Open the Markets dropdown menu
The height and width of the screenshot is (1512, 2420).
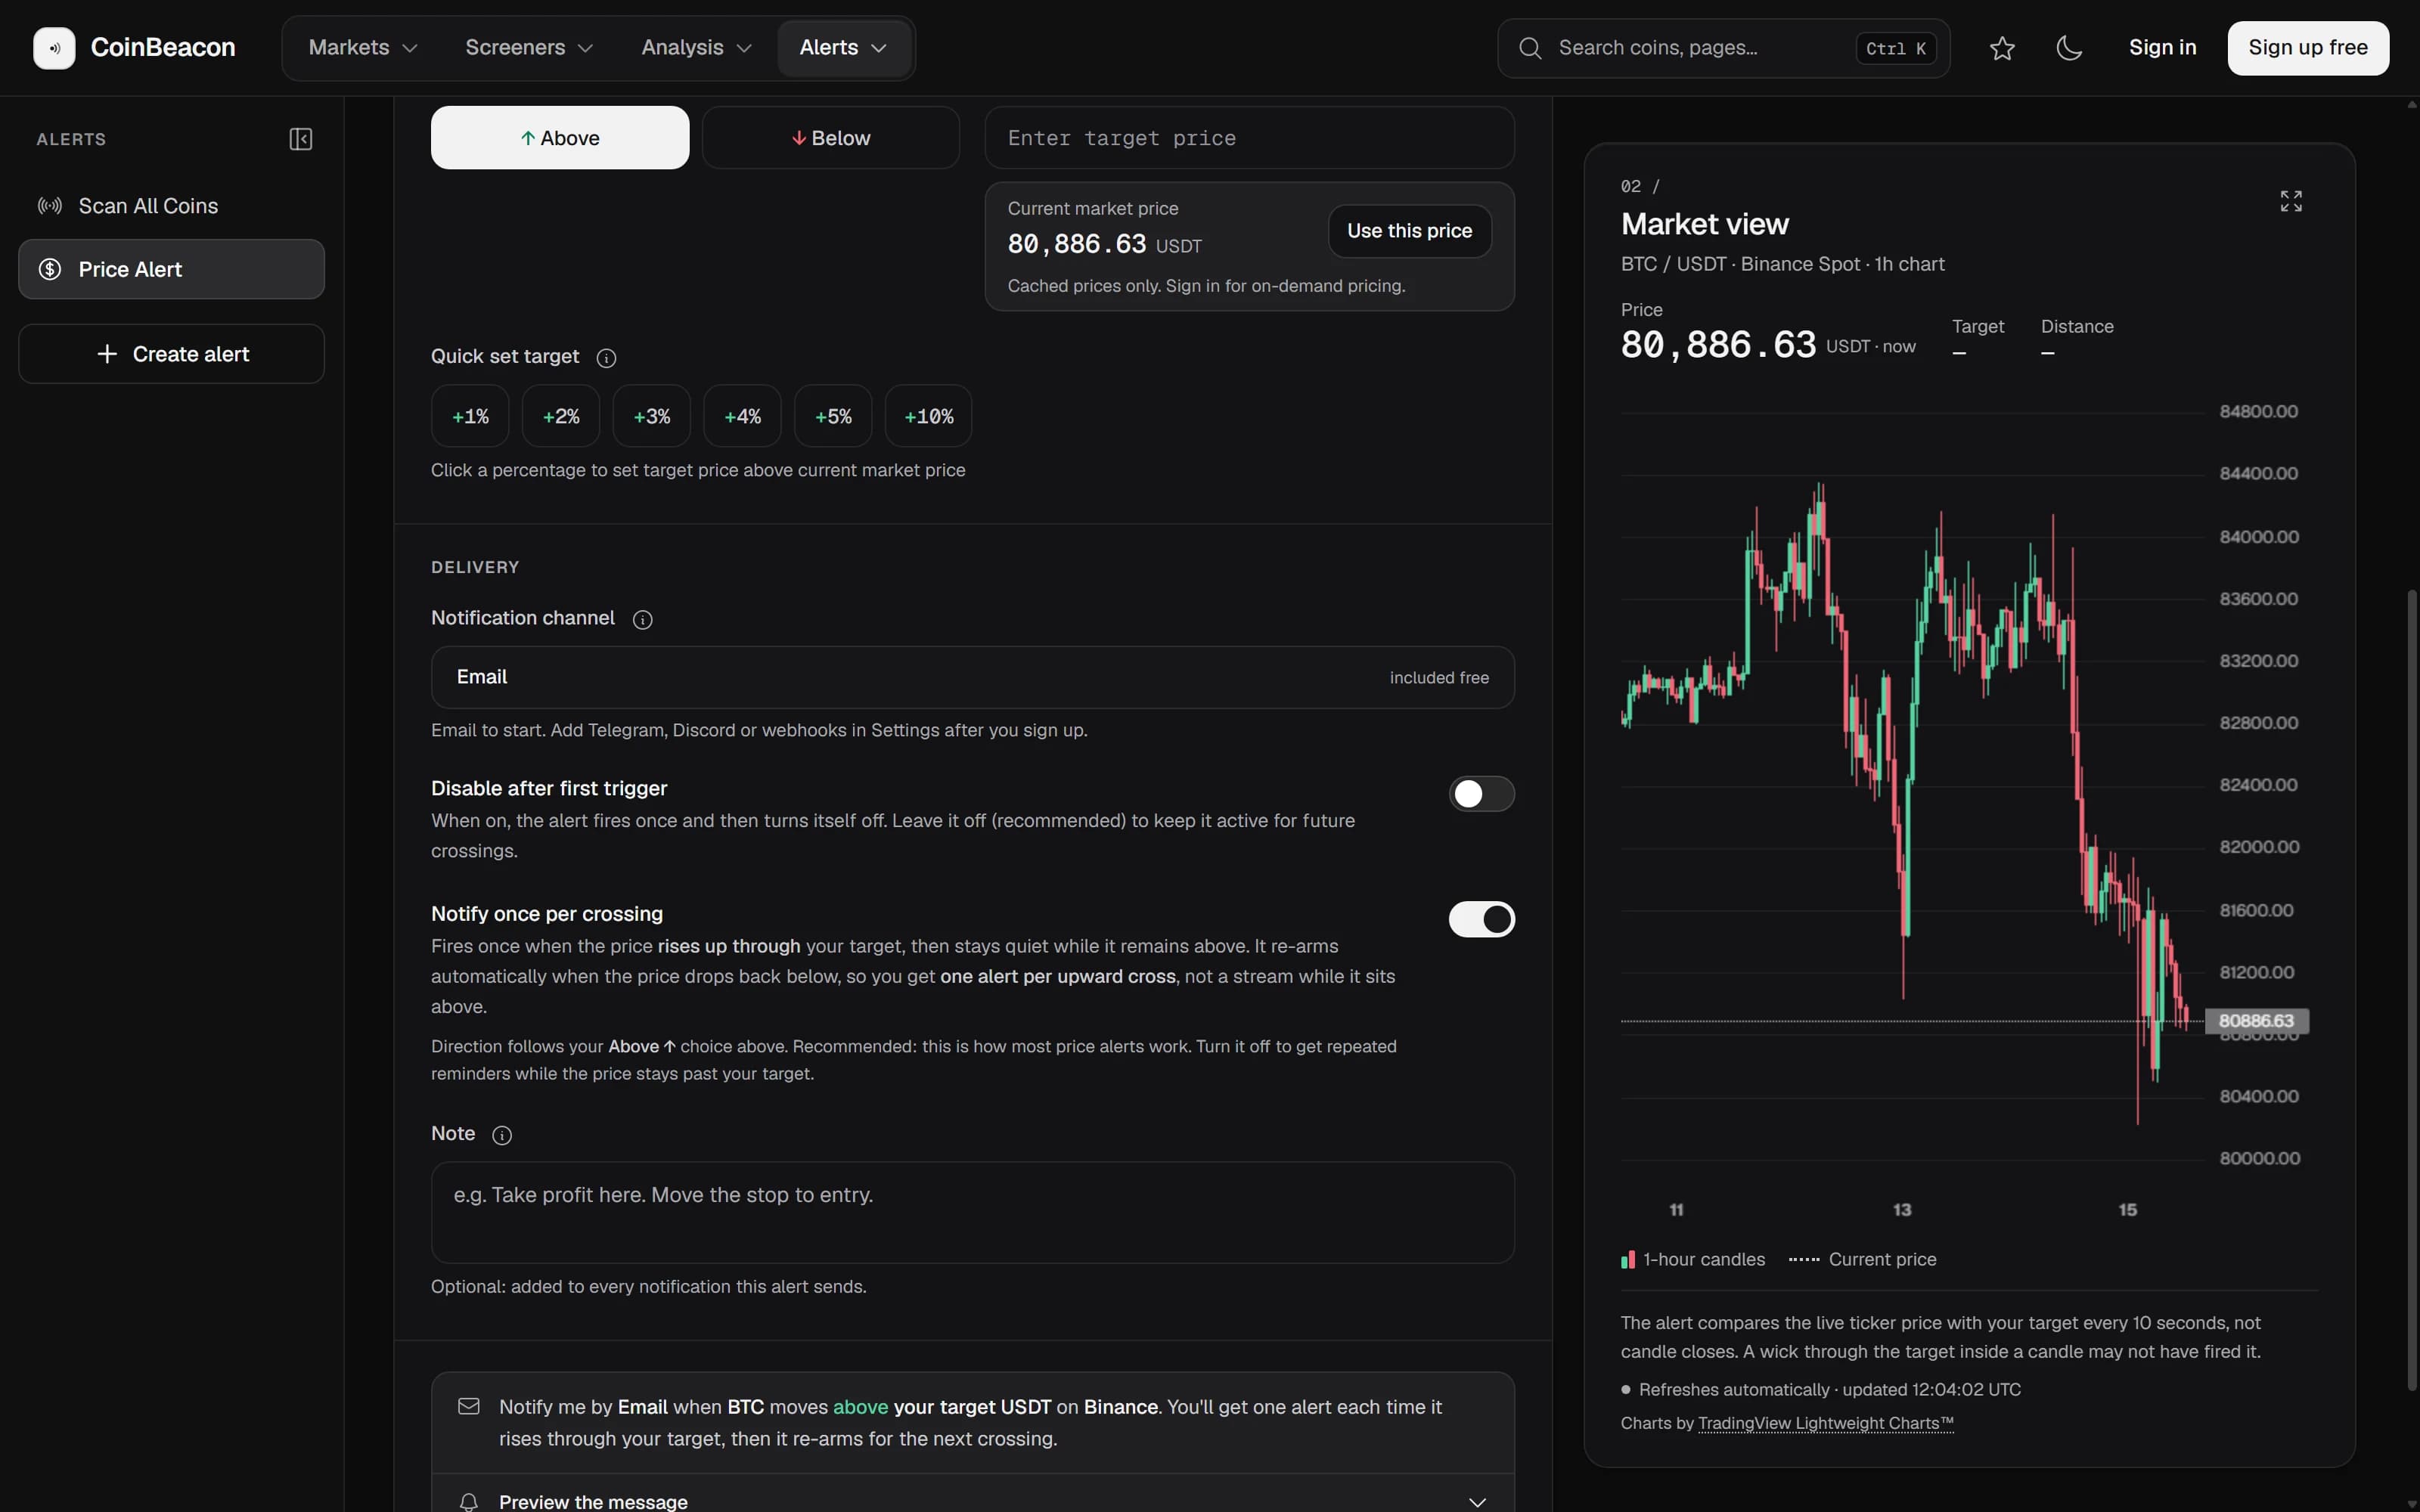coord(363,48)
